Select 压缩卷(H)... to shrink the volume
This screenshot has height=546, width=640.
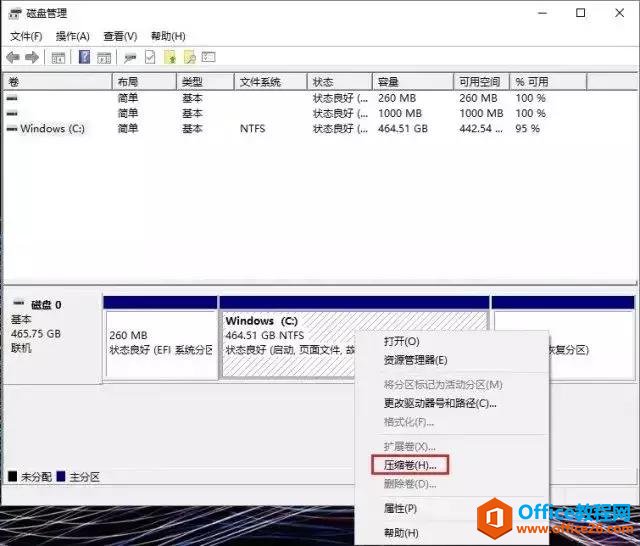pos(410,465)
